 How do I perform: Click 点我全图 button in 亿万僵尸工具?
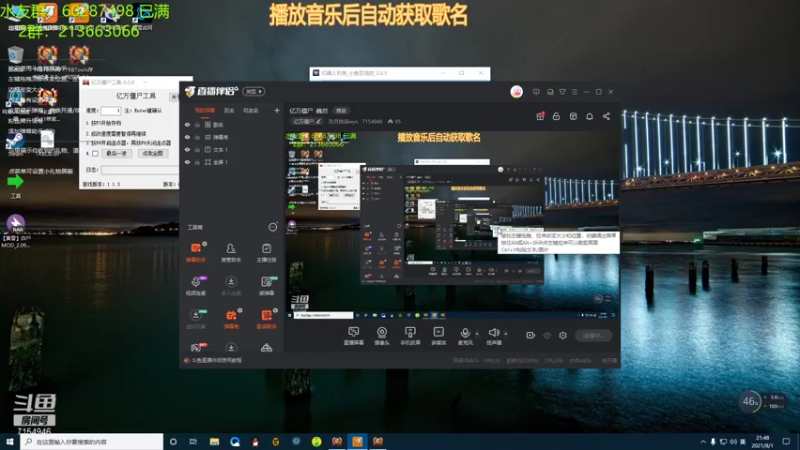153,154
